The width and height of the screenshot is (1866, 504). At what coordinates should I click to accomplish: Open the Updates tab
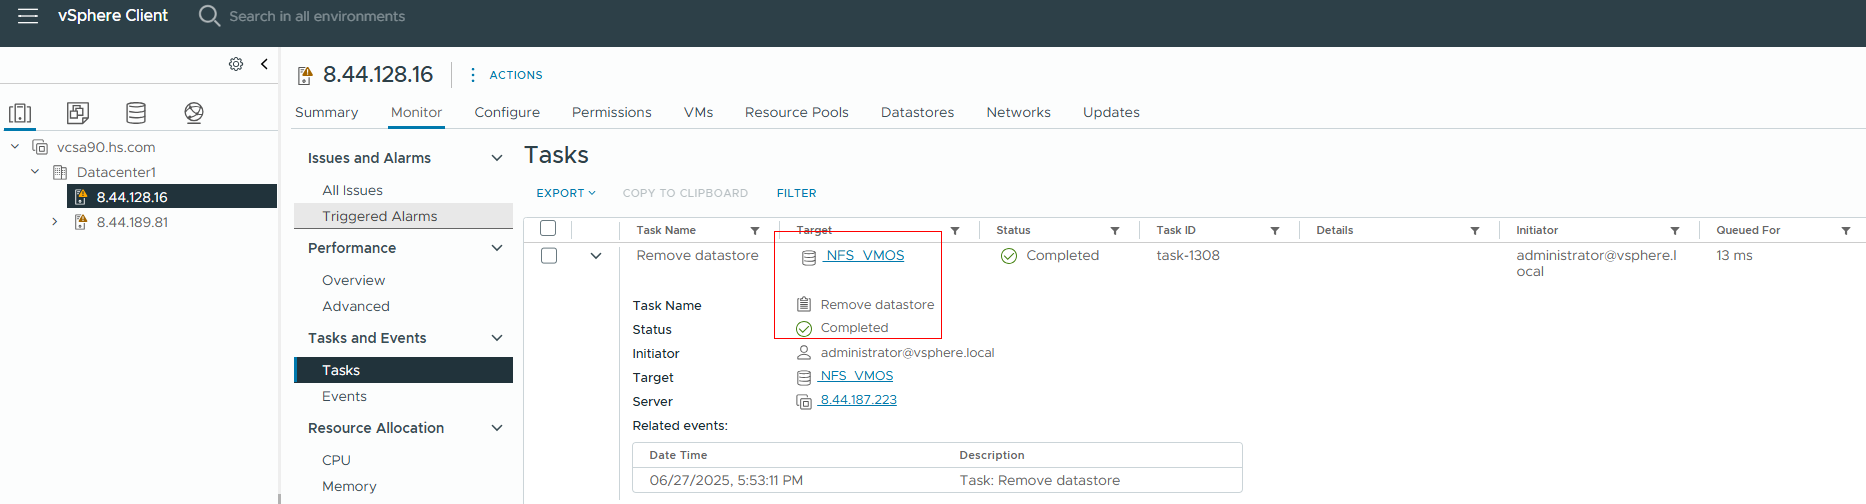coord(1111,112)
